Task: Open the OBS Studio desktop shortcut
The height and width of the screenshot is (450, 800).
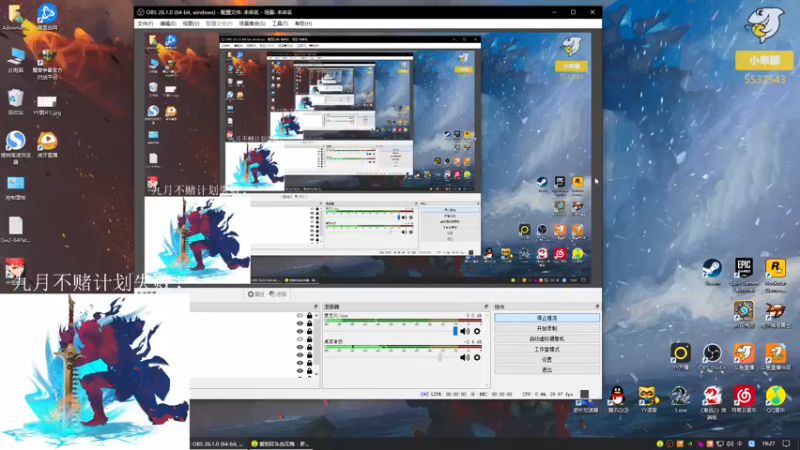Action: coord(712,357)
